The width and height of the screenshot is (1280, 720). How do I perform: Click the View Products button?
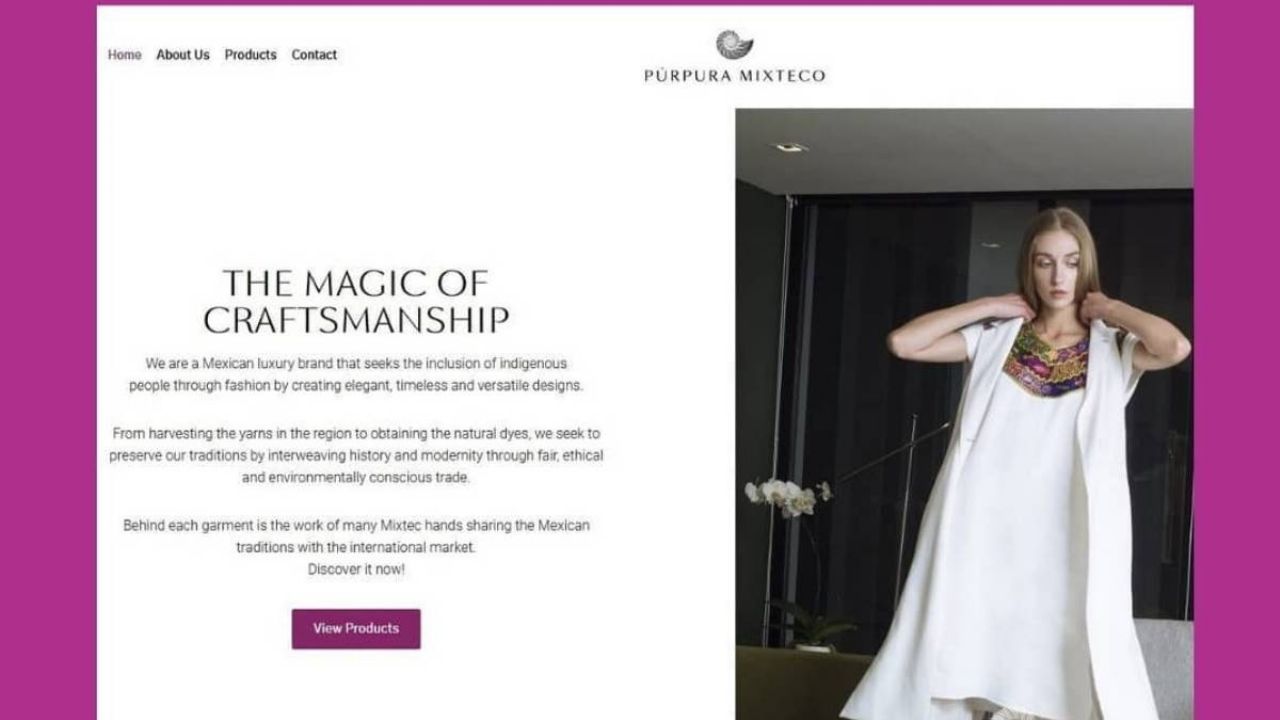coord(356,629)
